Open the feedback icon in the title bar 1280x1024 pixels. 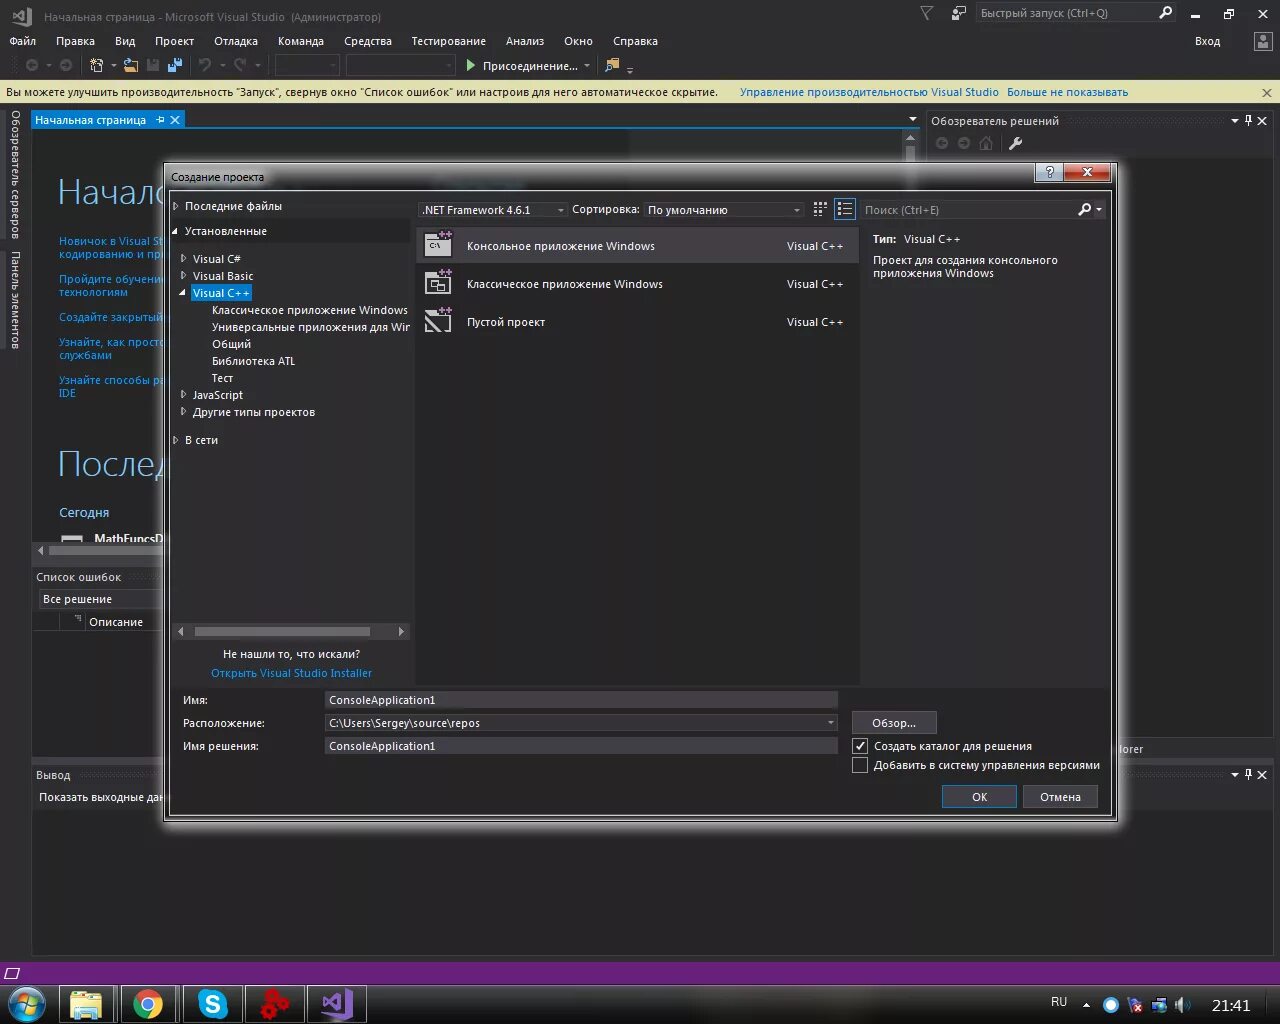point(958,13)
